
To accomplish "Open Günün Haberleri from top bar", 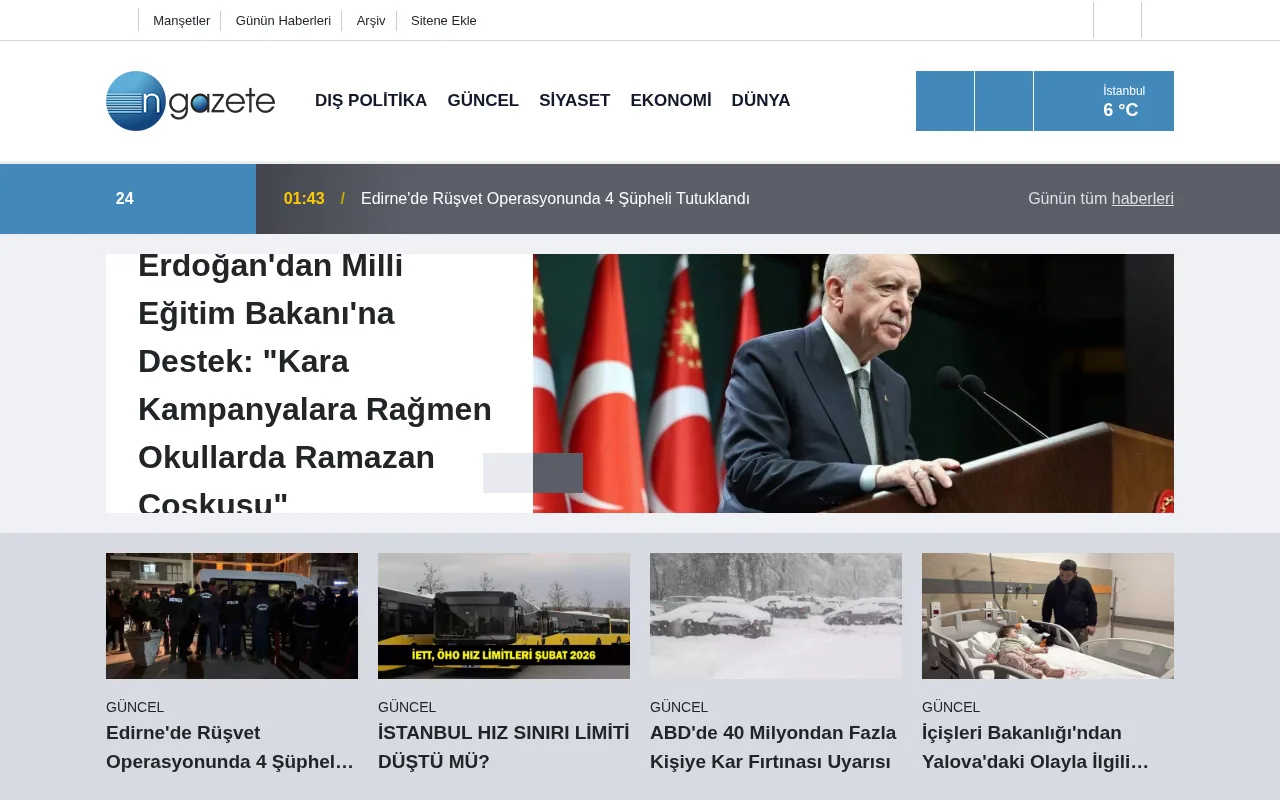I will pos(283,20).
